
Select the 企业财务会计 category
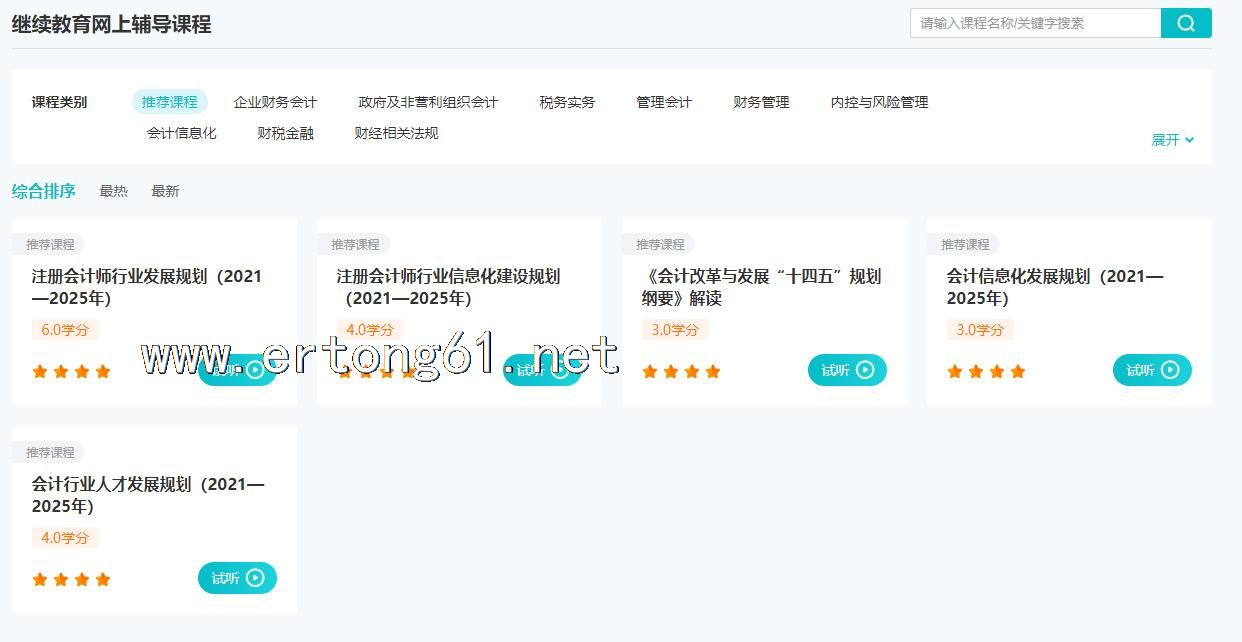[x=275, y=102]
